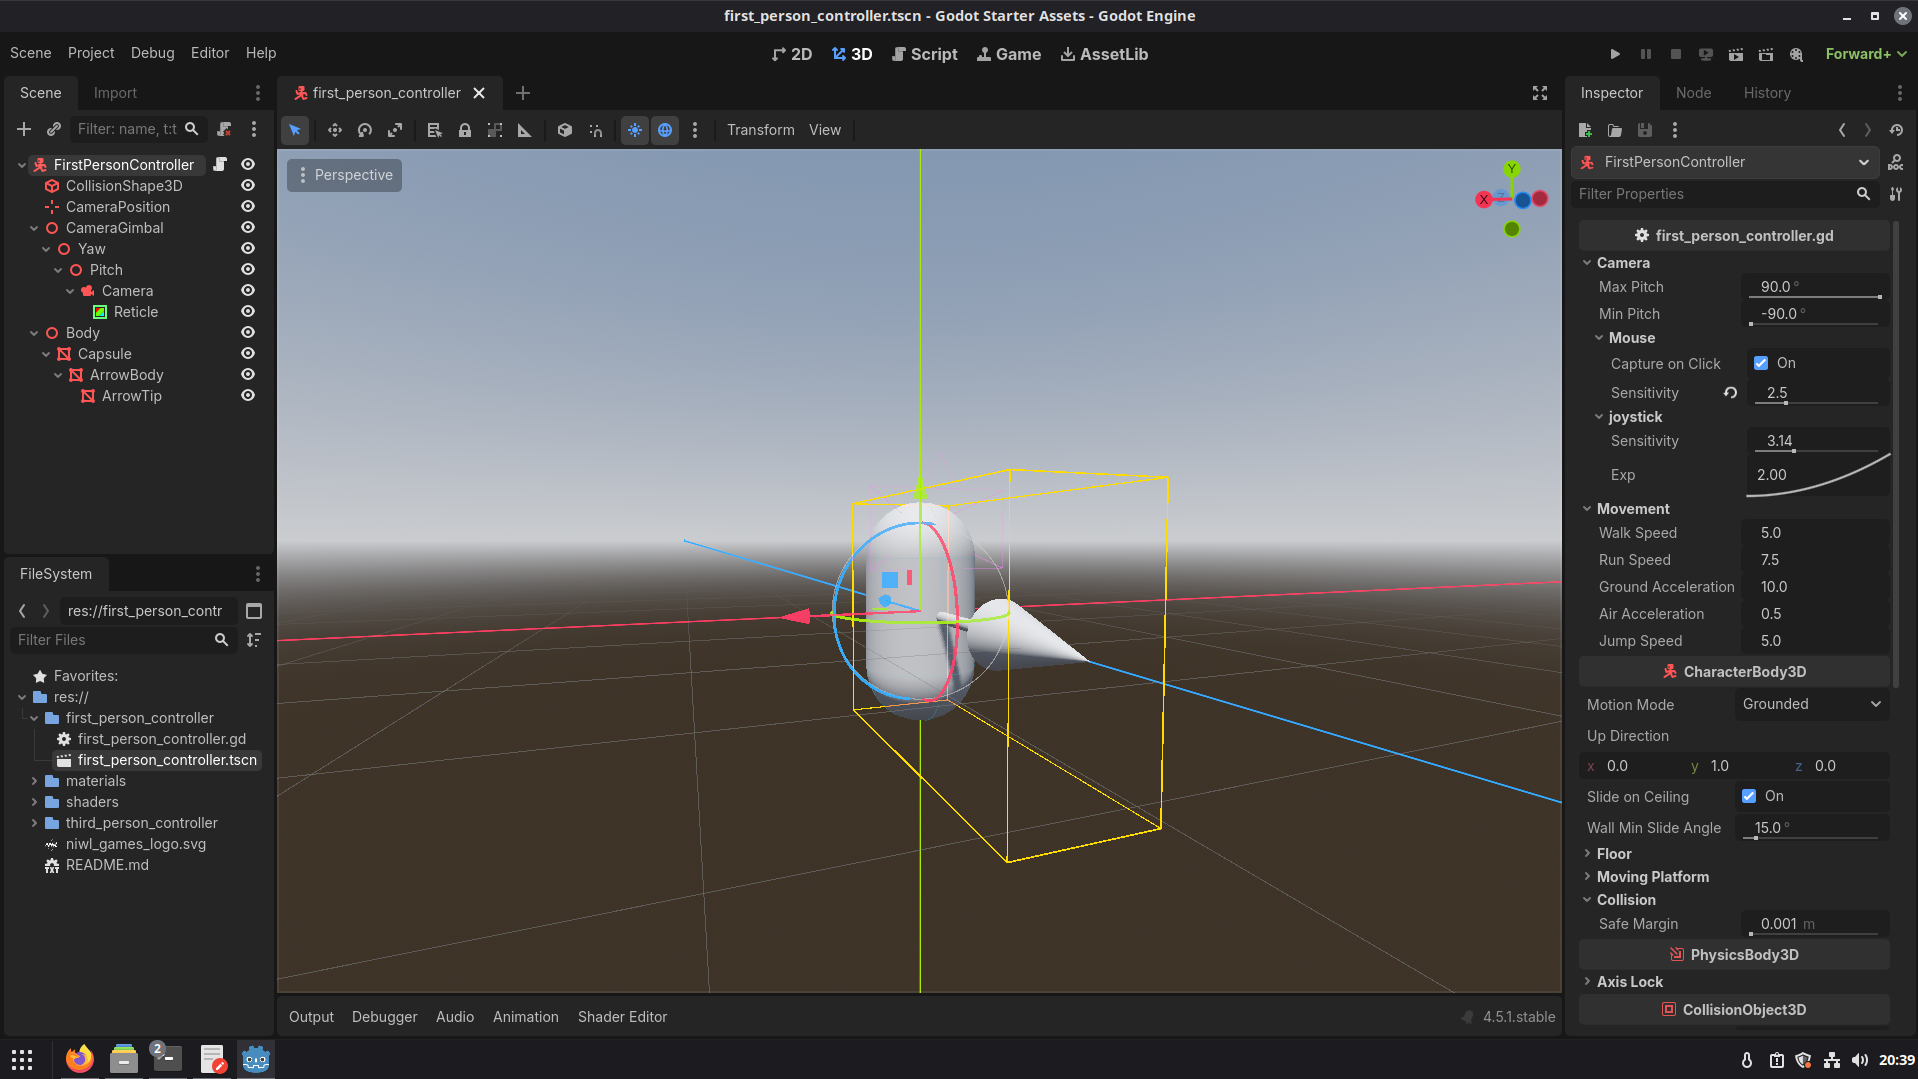Expand the materials folder in FileSystem
This screenshot has width=1918, height=1079.
[34, 781]
